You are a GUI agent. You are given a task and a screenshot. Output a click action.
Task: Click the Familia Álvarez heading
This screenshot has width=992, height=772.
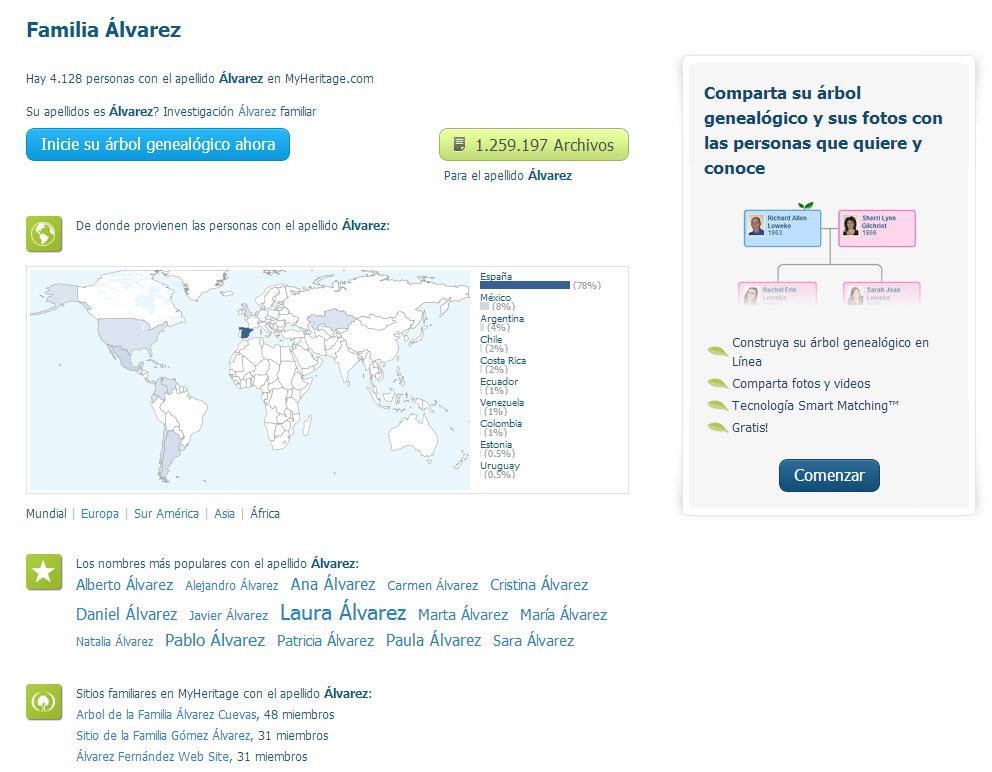coord(104,30)
